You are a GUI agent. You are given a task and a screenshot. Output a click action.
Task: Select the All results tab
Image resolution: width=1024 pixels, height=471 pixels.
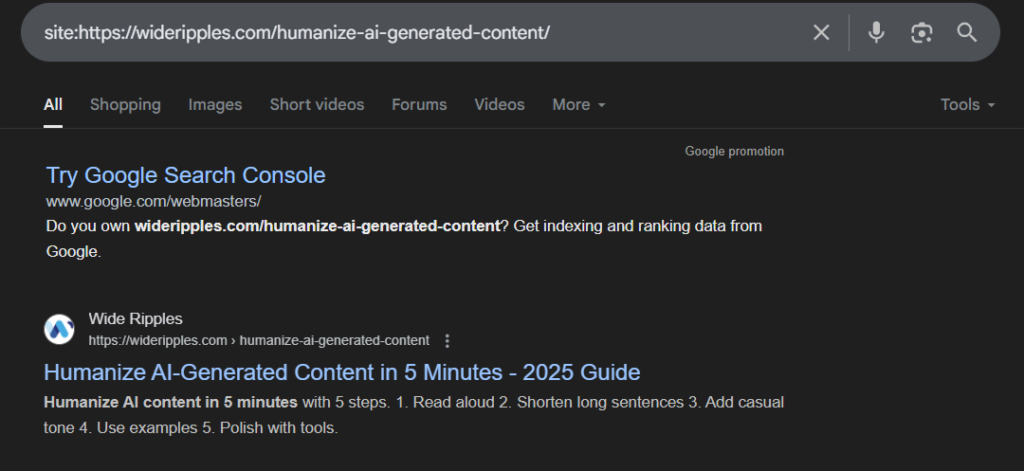click(x=53, y=105)
